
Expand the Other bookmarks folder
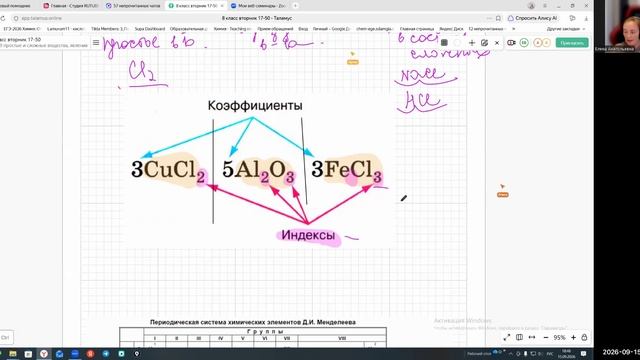[566, 29]
